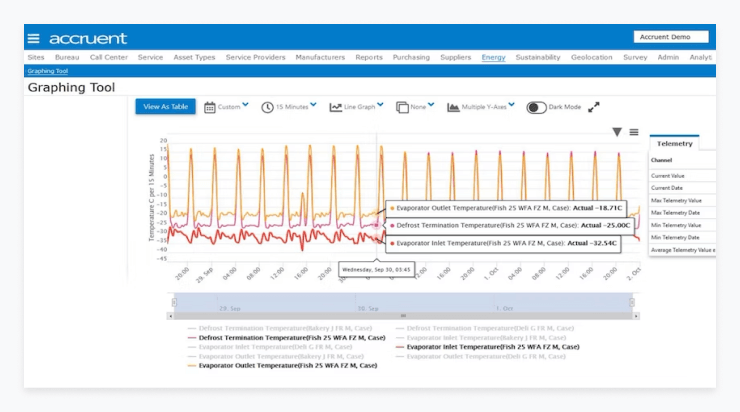Click the area chart icon for Y-Axes
This screenshot has height=412, width=740.
pos(453,108)
